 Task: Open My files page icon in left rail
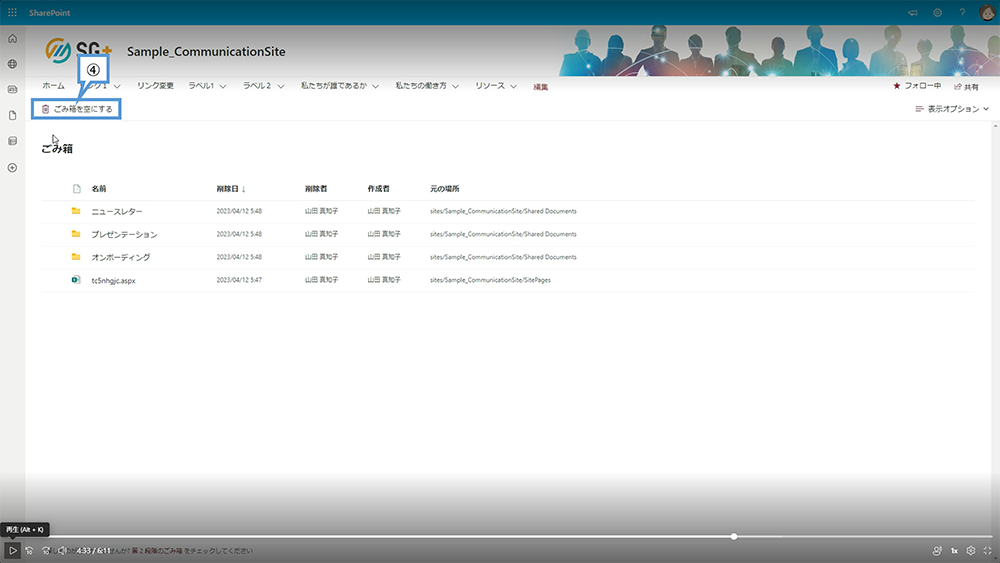click(12, 115)
